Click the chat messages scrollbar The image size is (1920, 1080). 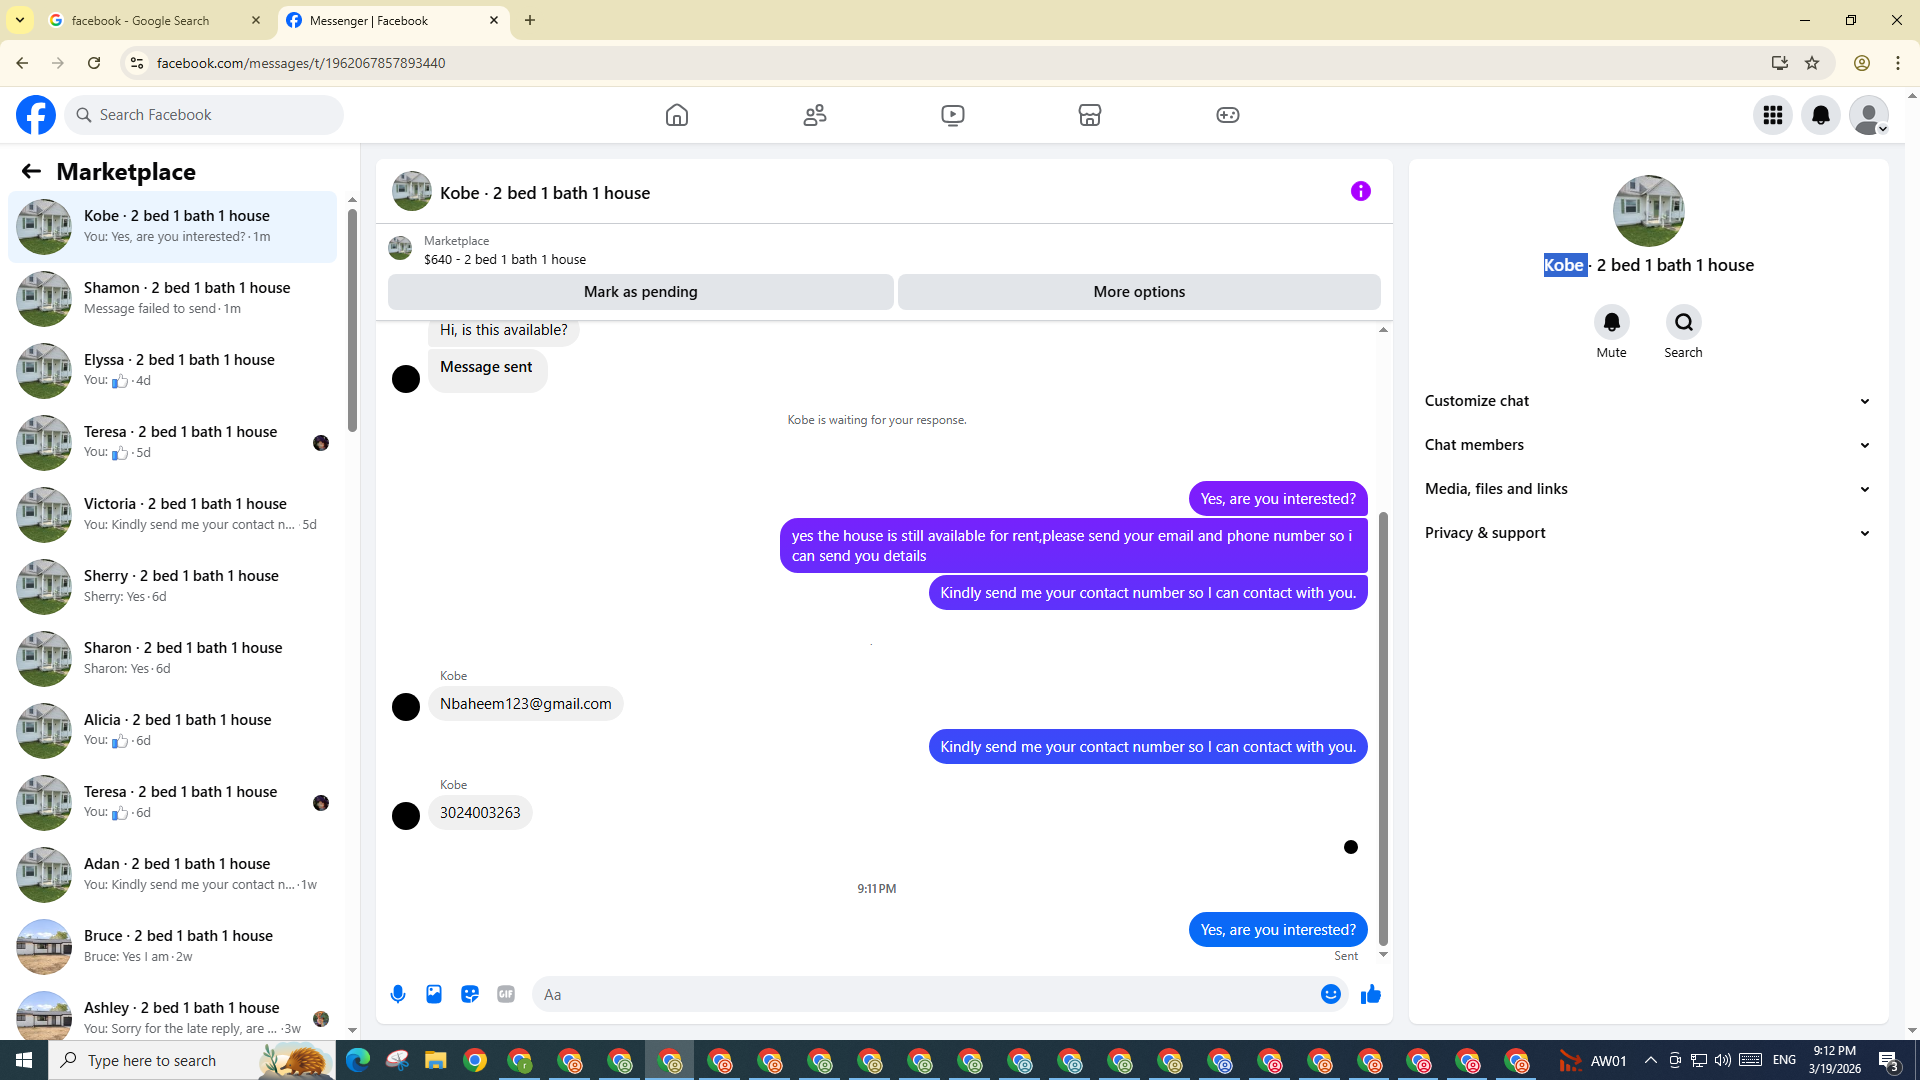(1383, 728)
